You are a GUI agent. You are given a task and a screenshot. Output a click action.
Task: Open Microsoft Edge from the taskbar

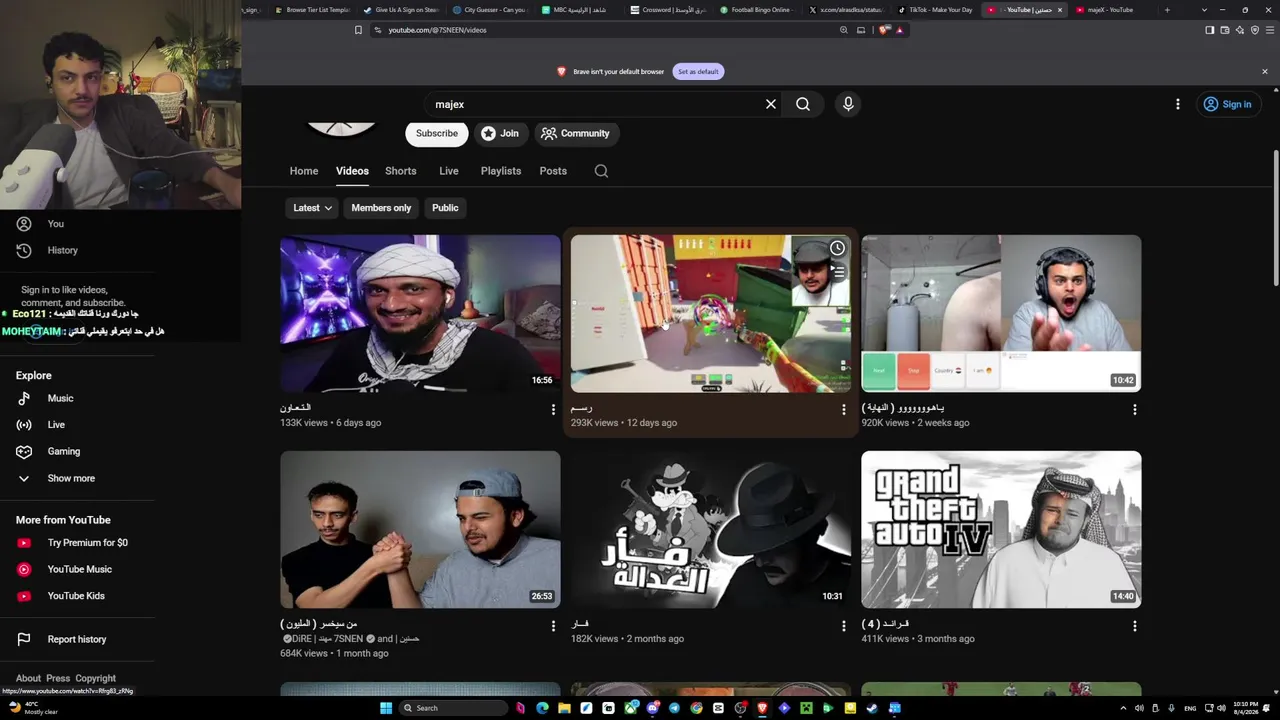pos(542,708)
